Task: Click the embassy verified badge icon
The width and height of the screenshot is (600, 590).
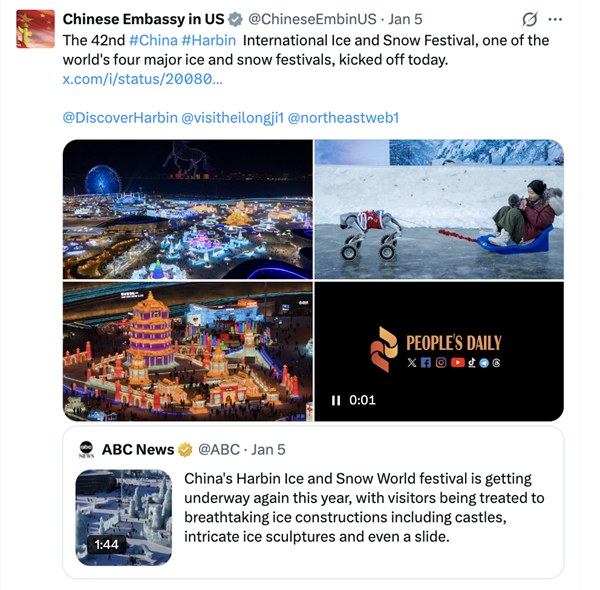Action: pyautogui.click(x=235, y=19)
